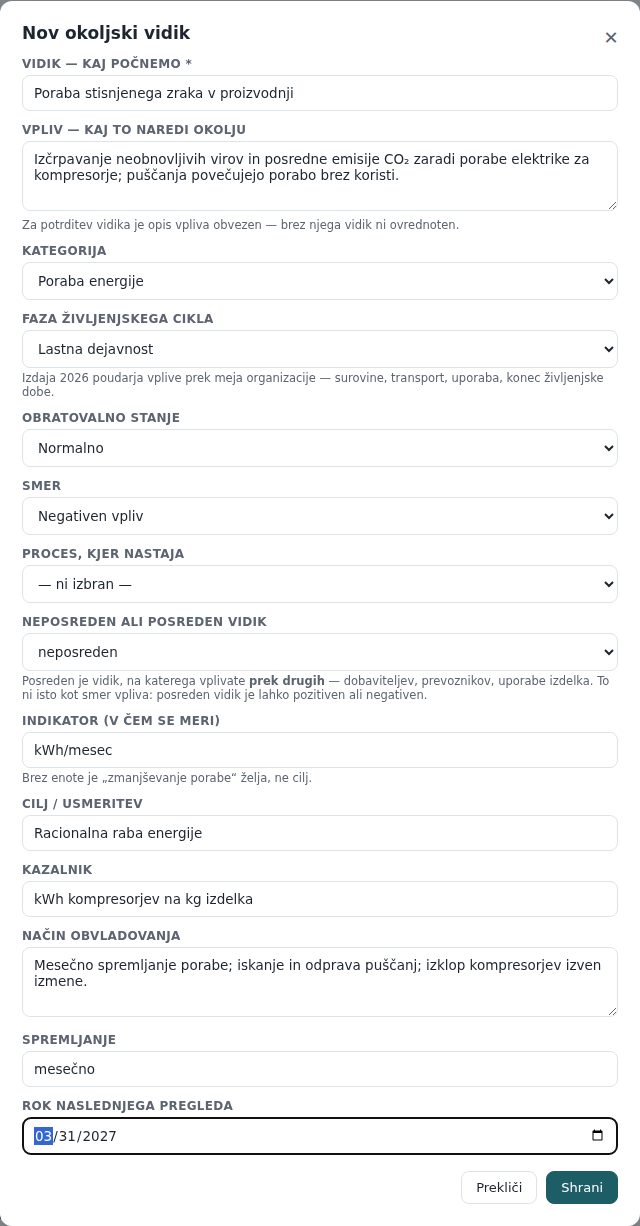Image resolution: width=640 pixels, height=1226 pixels.
Task: Click the Cilj / usmeritev input field
Action: point(320,833)
